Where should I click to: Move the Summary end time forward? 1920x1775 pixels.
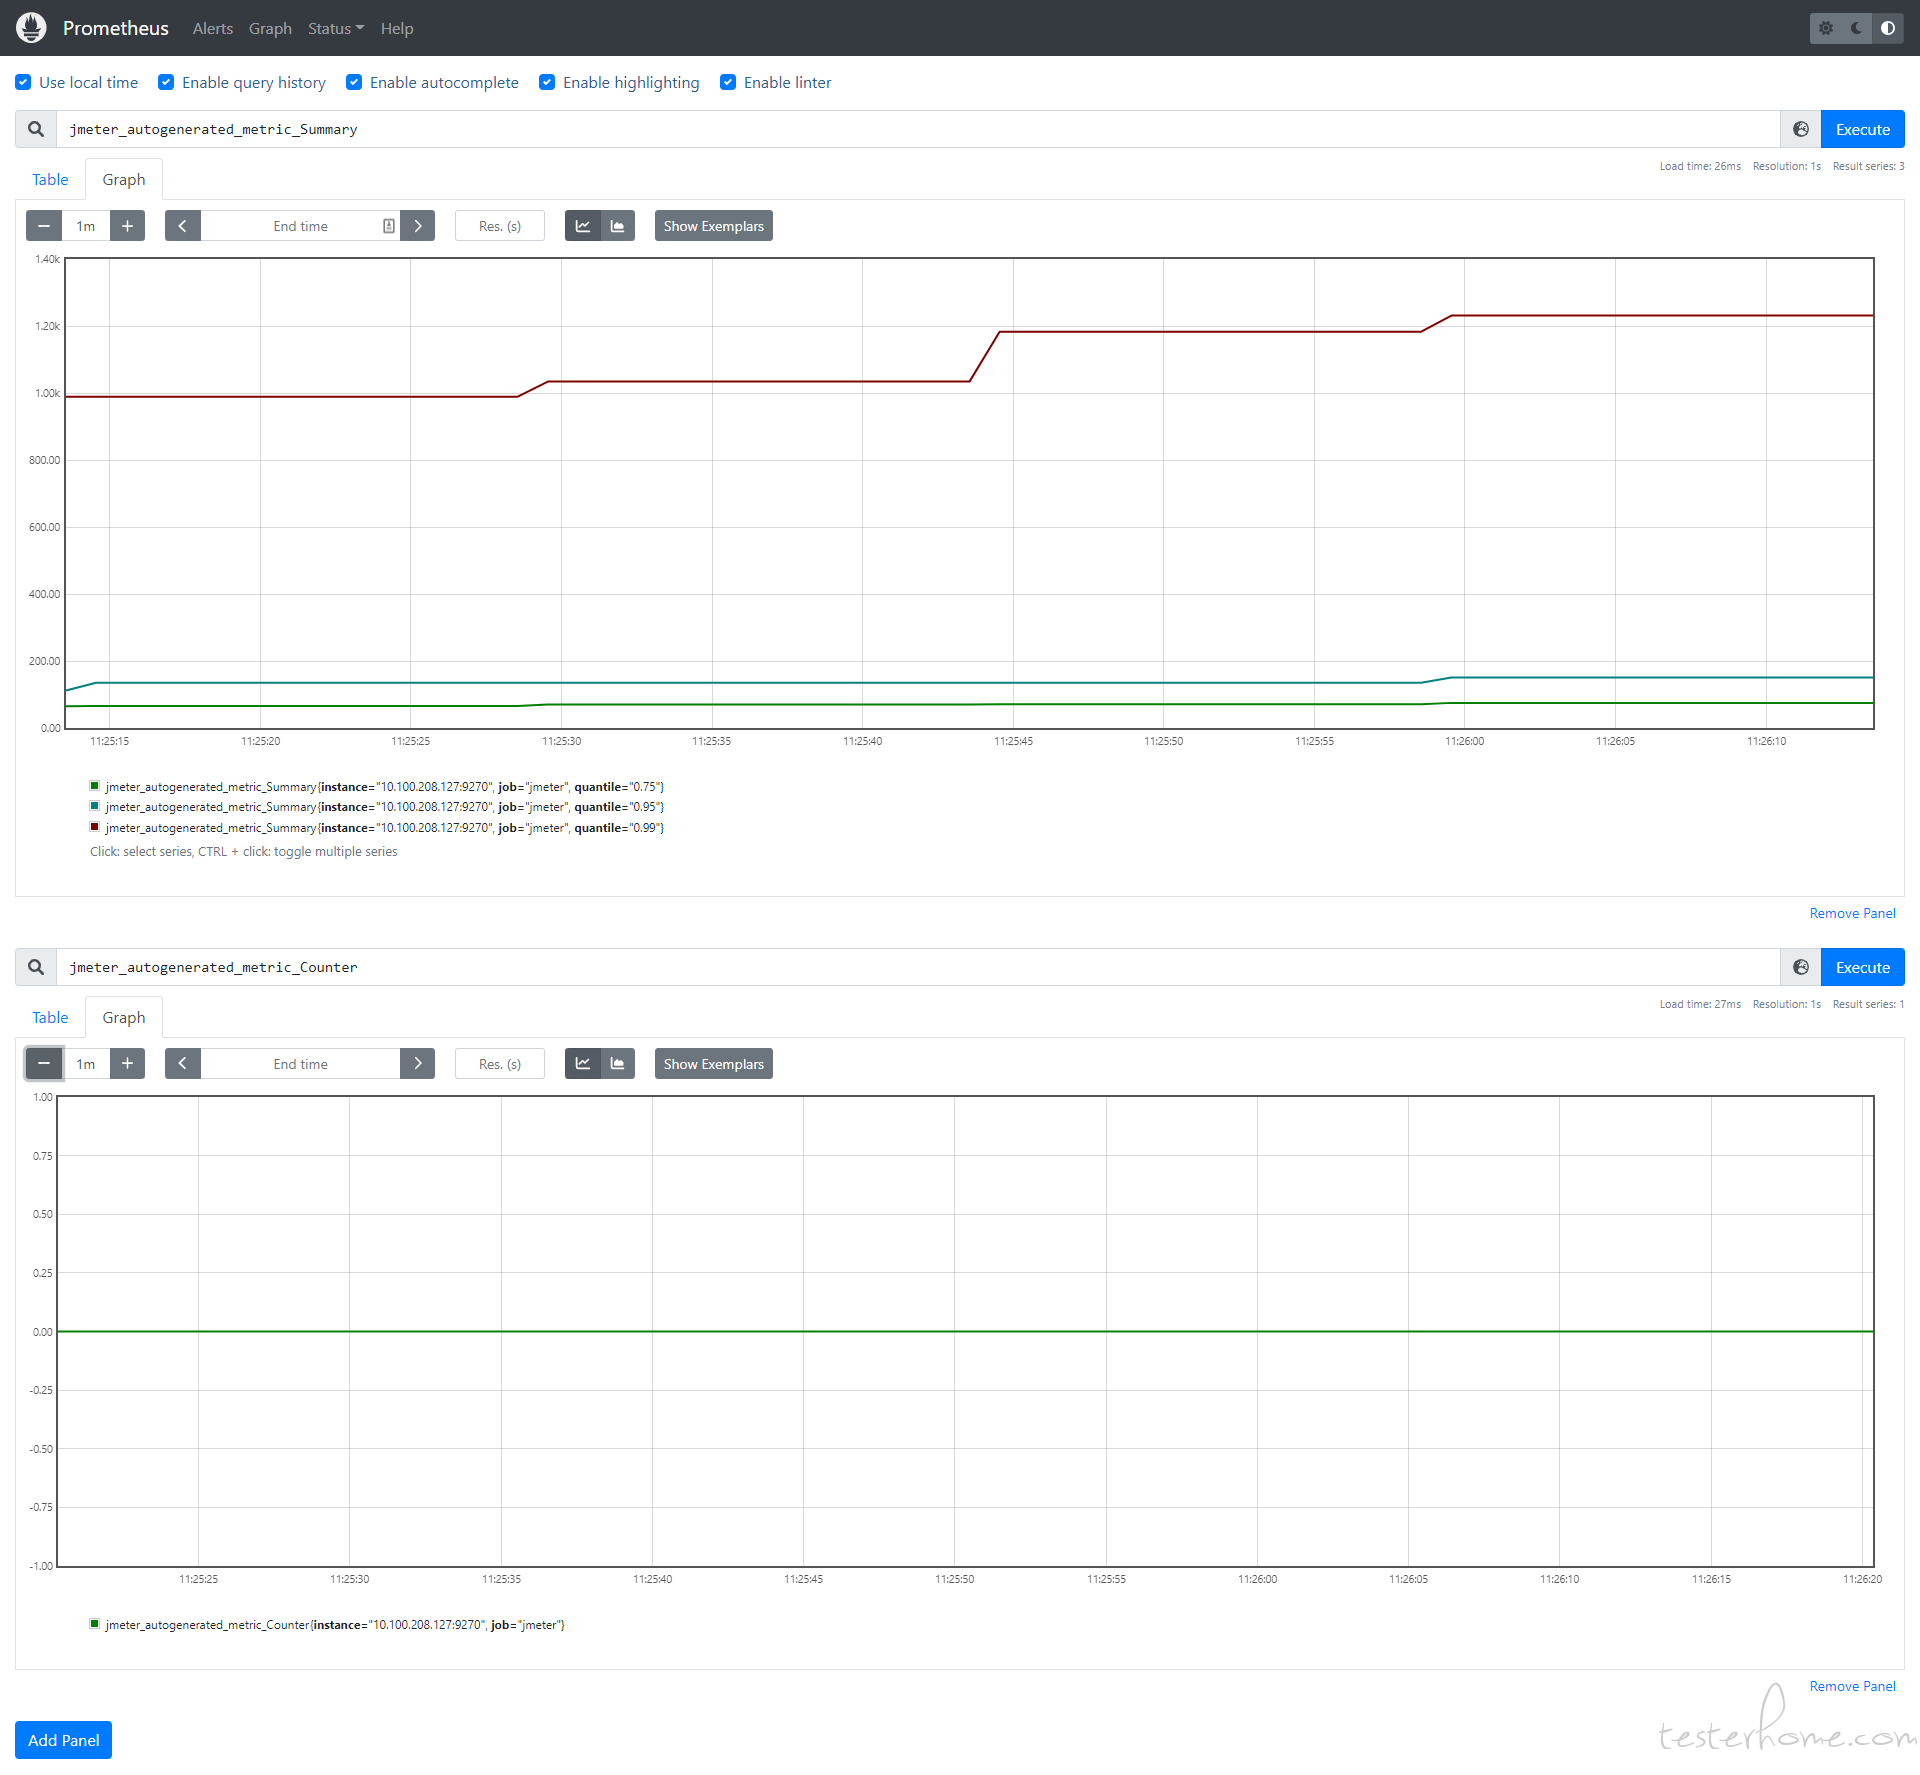tap(418, 226)
